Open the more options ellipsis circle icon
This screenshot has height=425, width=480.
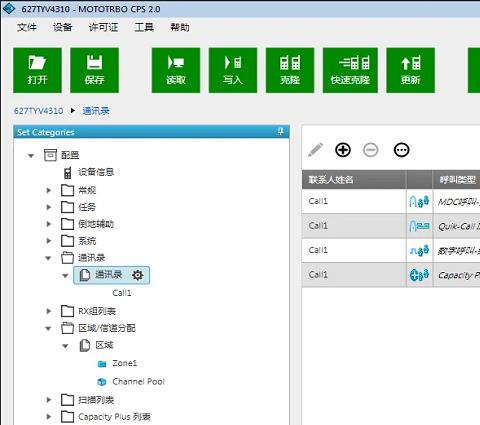click(401, 150)
